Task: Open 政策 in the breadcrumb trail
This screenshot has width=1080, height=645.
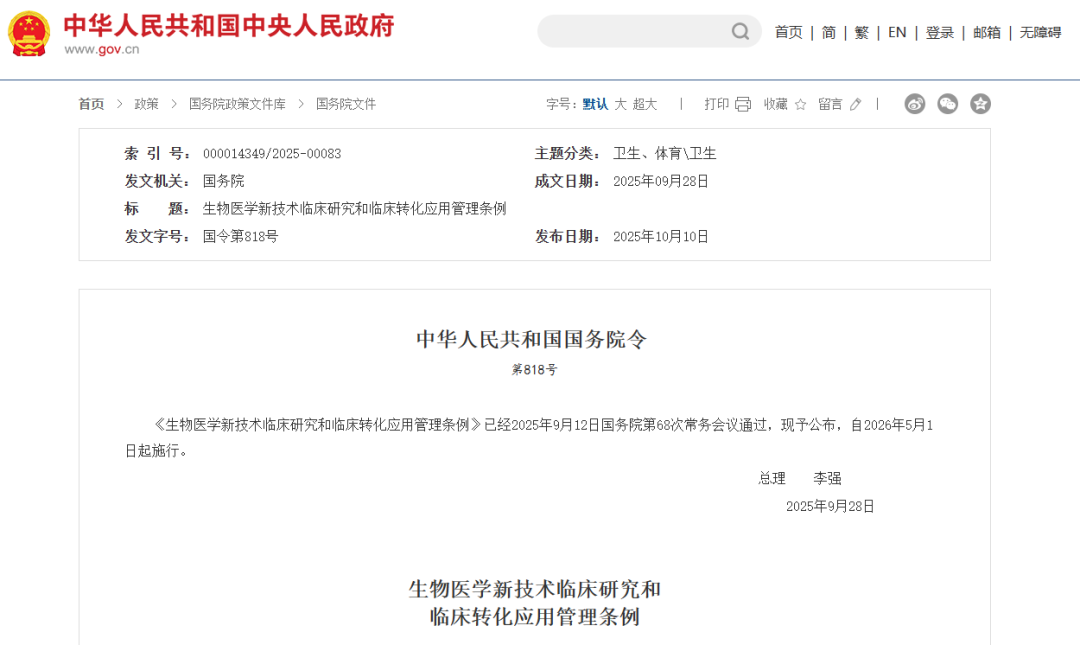Action: click(x=146, y=103)
